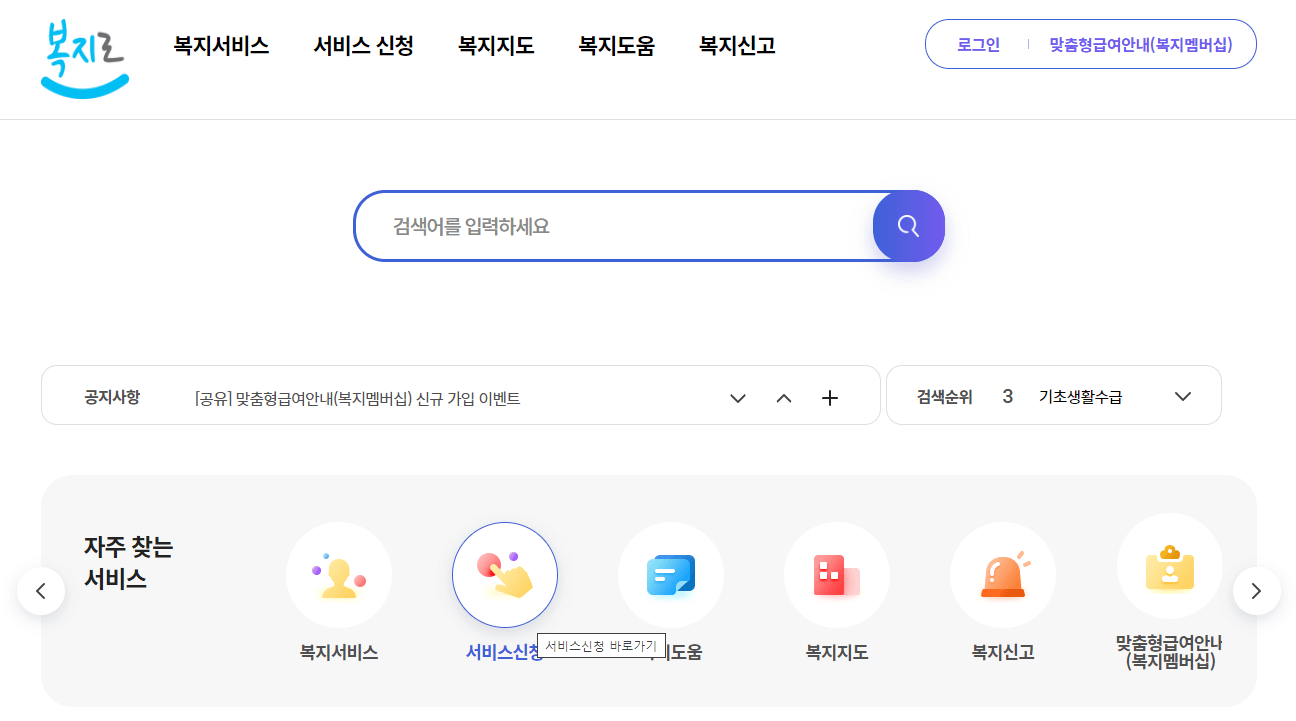Click 맞춤형급여안내(복지멤버십) header link

[x=1141, y=45]
